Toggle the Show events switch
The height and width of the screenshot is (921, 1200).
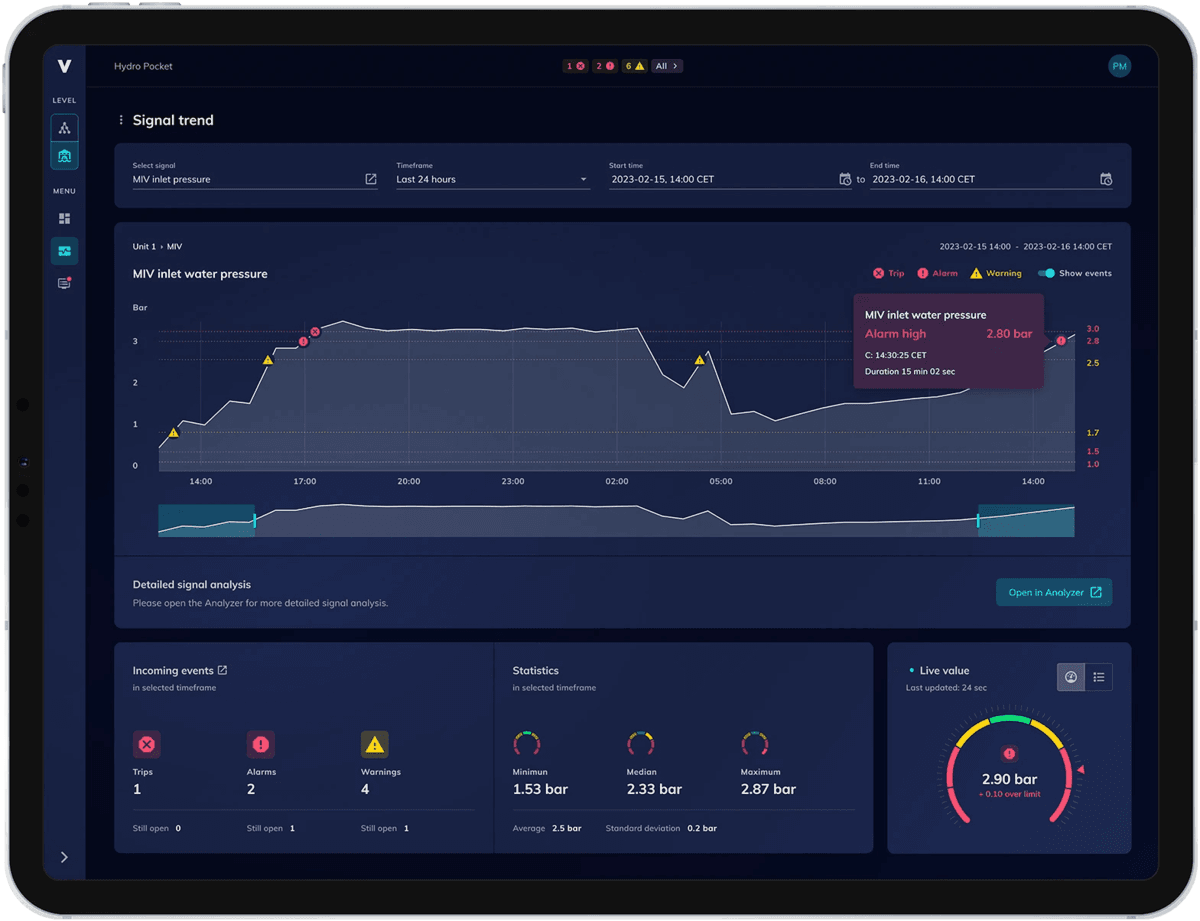pos(1046,273)
